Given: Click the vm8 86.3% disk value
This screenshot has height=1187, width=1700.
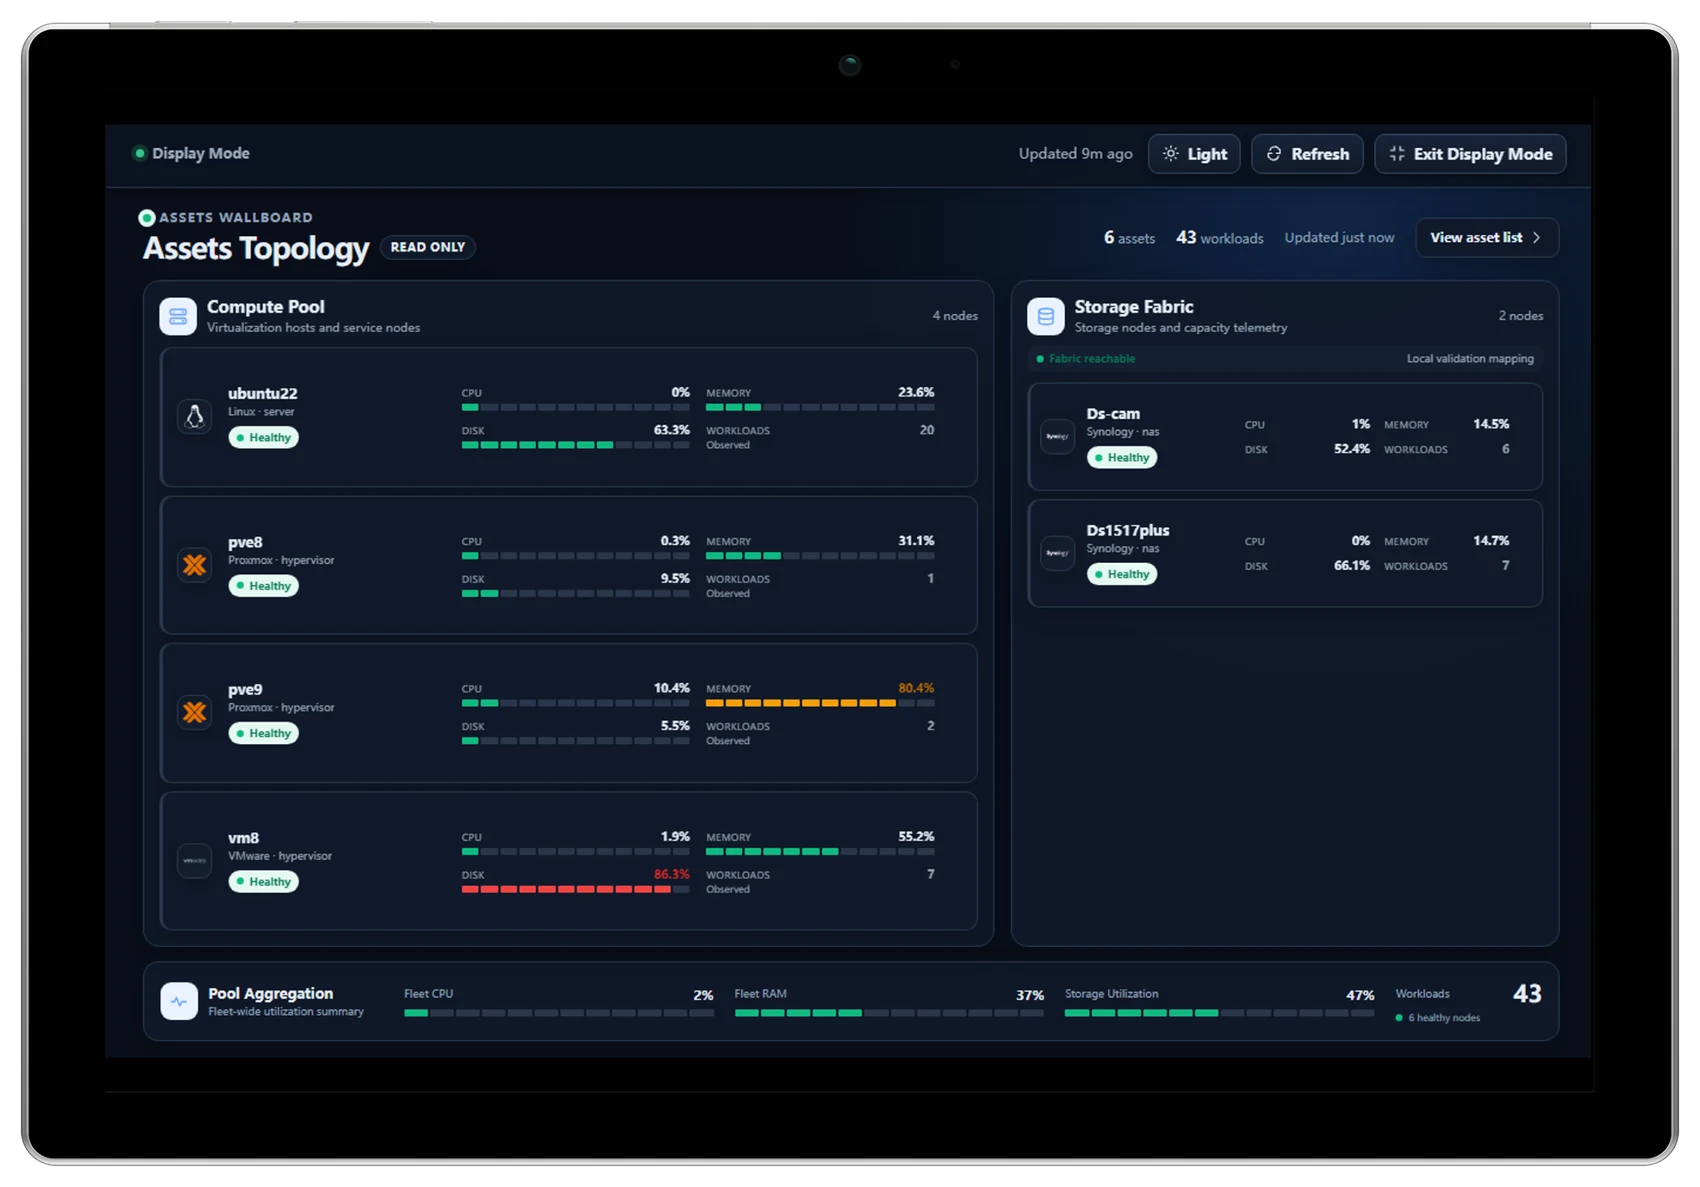Looking at the screenshot, I should click(672, 874).
